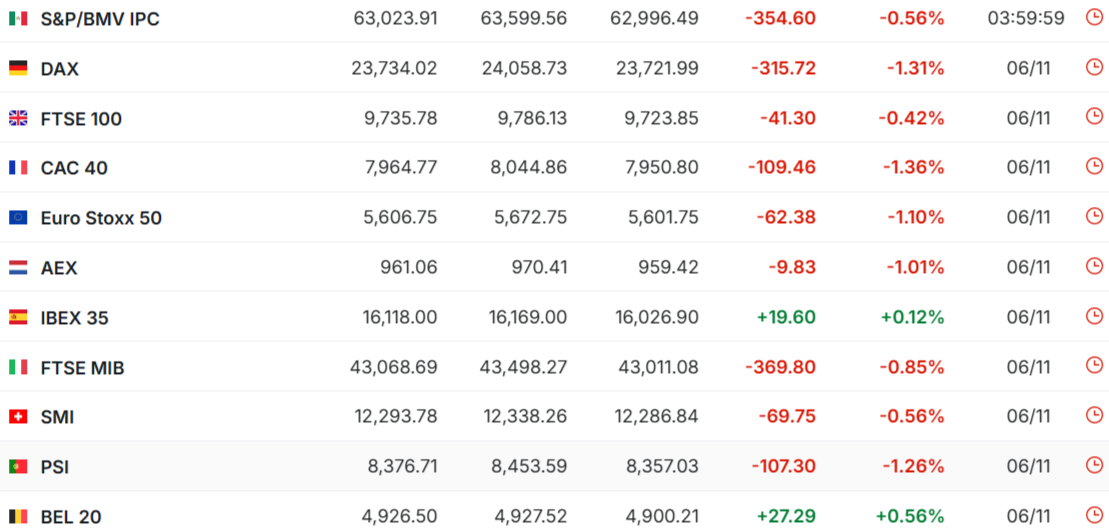The image size is (1109, 532).
Task: Click the clock icon for IBEX 35
Action: coord(1094,316)
